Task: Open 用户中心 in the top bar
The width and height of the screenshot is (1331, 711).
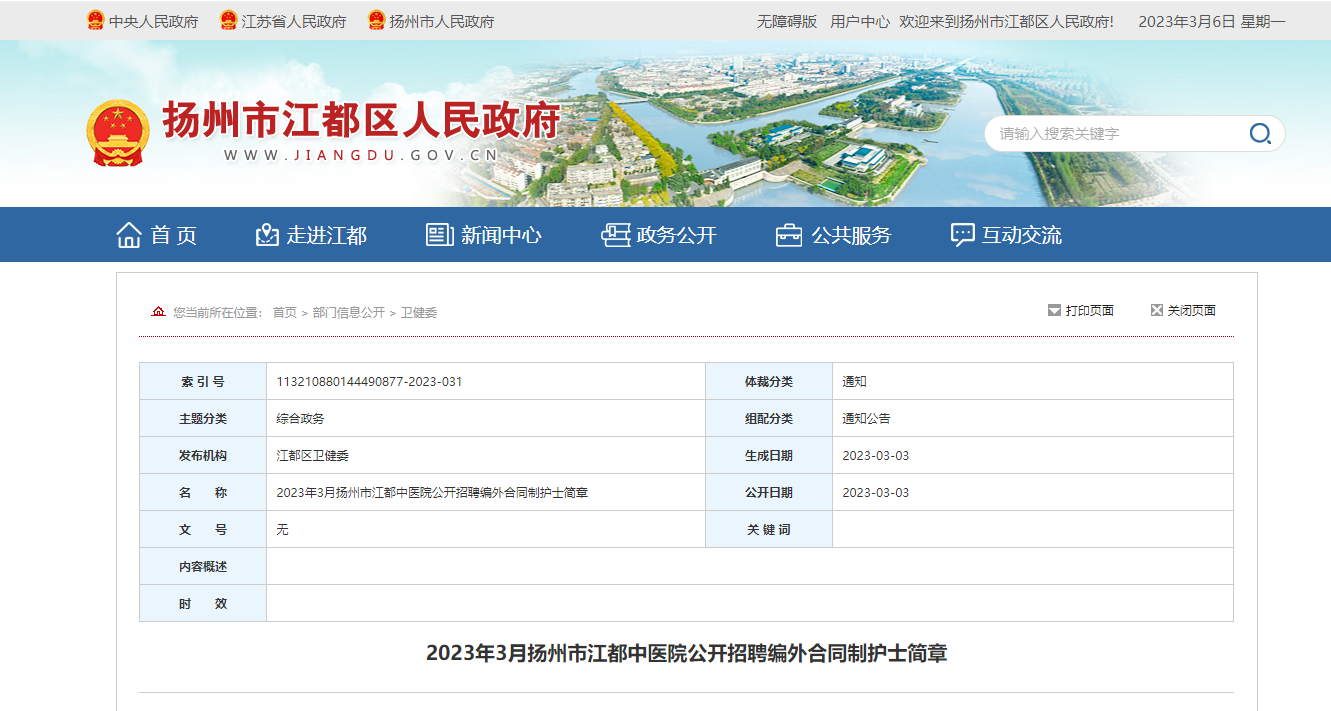Action: [x=860, y=21]
